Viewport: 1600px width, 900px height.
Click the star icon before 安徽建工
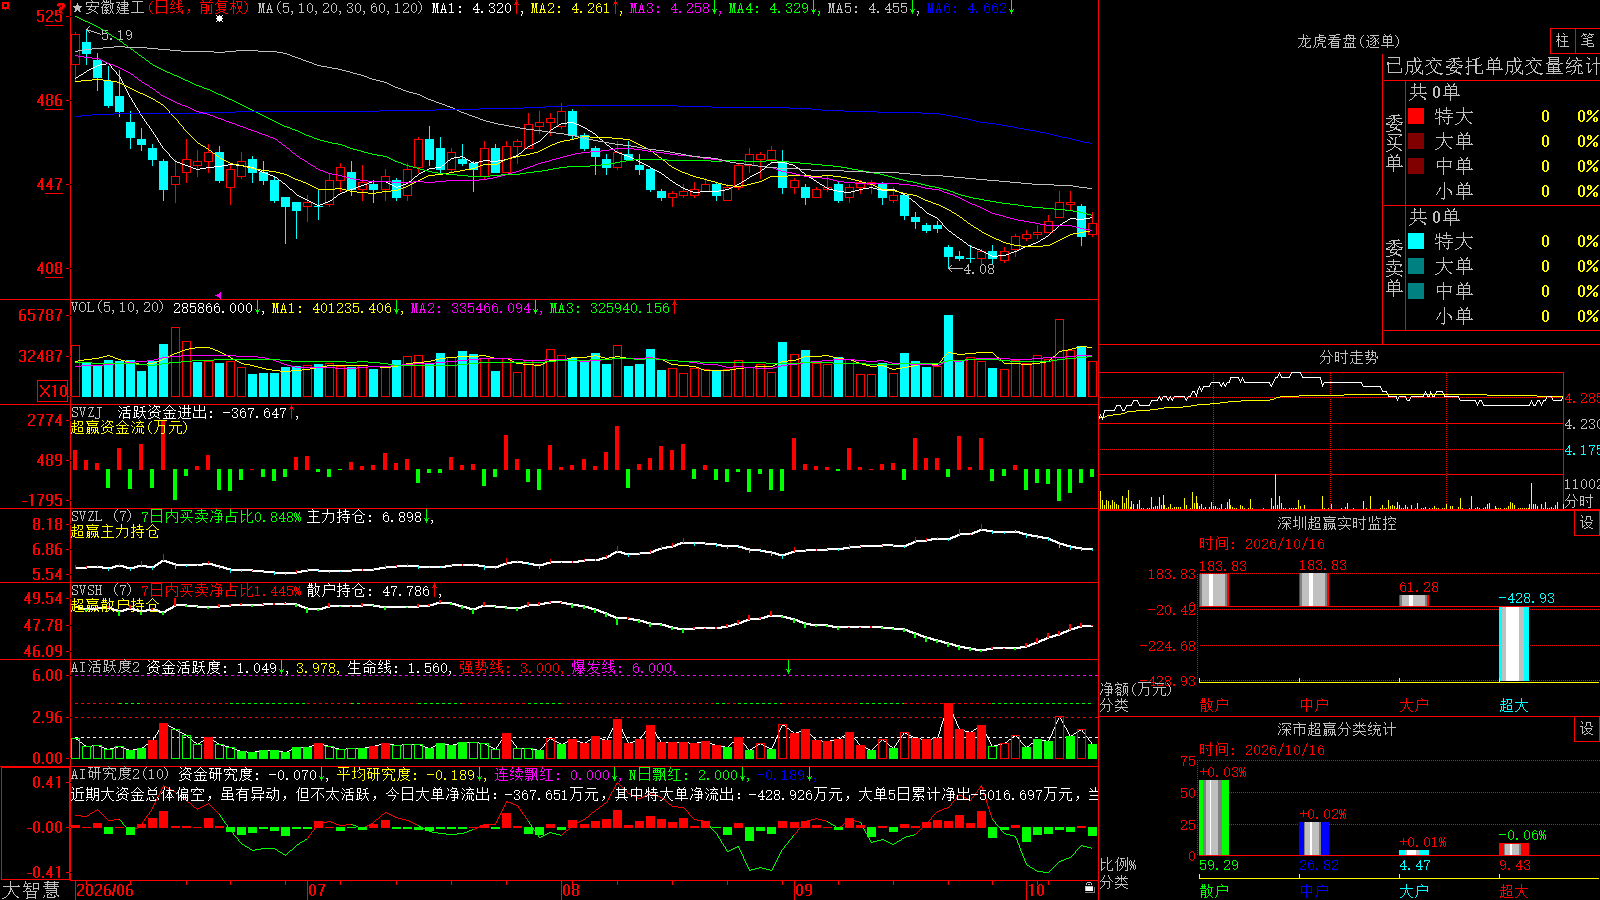pyautogui.click(x=78, y=8)
